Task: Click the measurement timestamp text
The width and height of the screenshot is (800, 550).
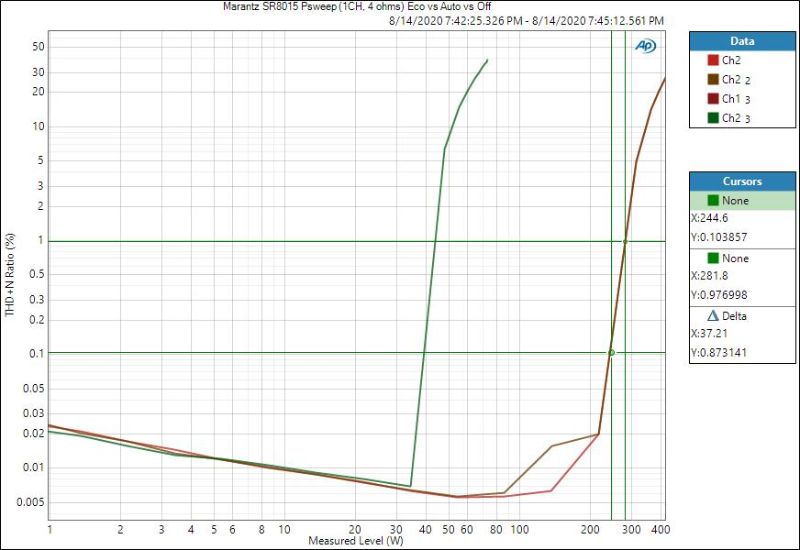Action: tap(527, 21)
